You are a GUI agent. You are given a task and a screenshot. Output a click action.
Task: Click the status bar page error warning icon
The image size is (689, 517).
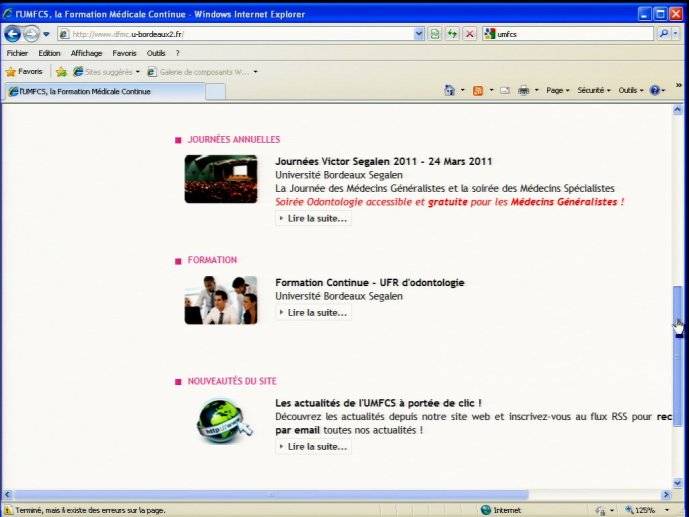(8, 510)
